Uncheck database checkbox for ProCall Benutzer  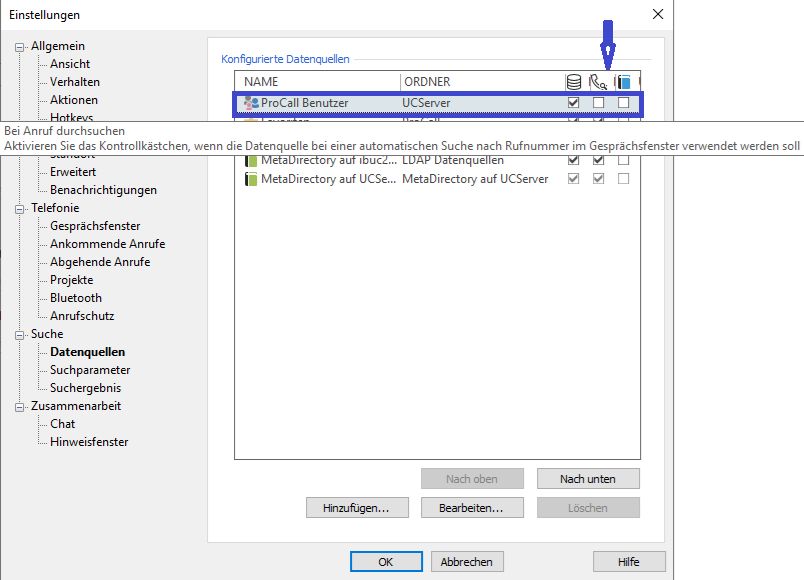[573, 103]
